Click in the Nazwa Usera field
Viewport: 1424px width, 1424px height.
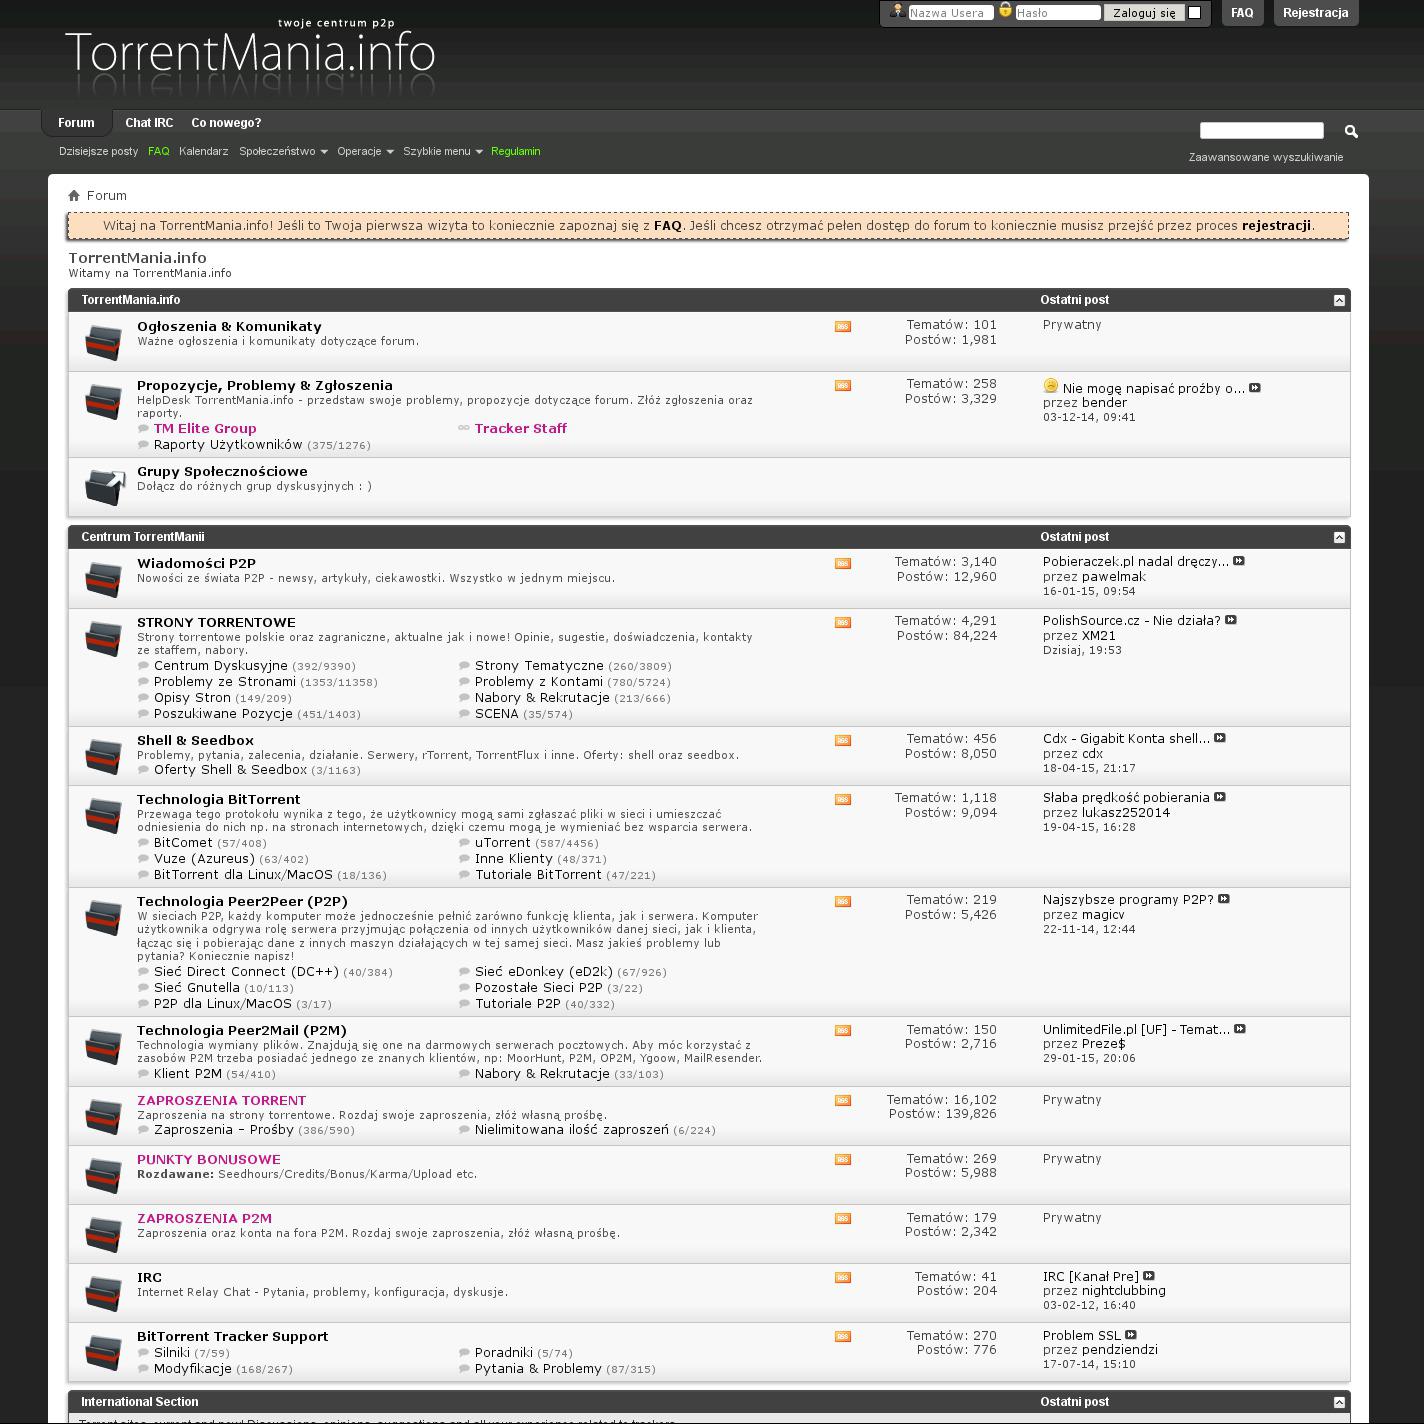click(949, 13)
